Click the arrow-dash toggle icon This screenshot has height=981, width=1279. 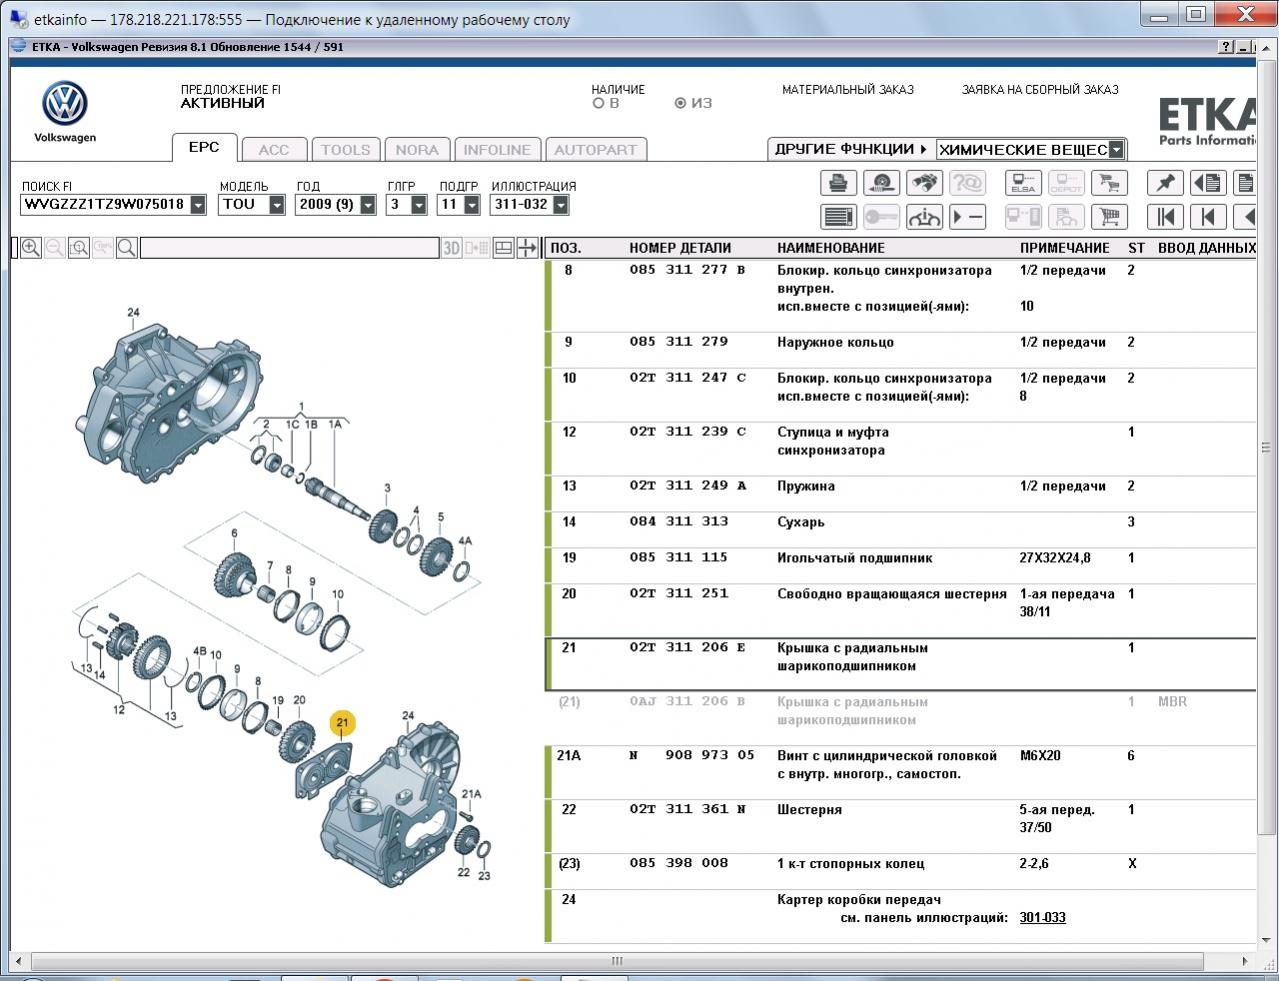[x=967, y=216]
